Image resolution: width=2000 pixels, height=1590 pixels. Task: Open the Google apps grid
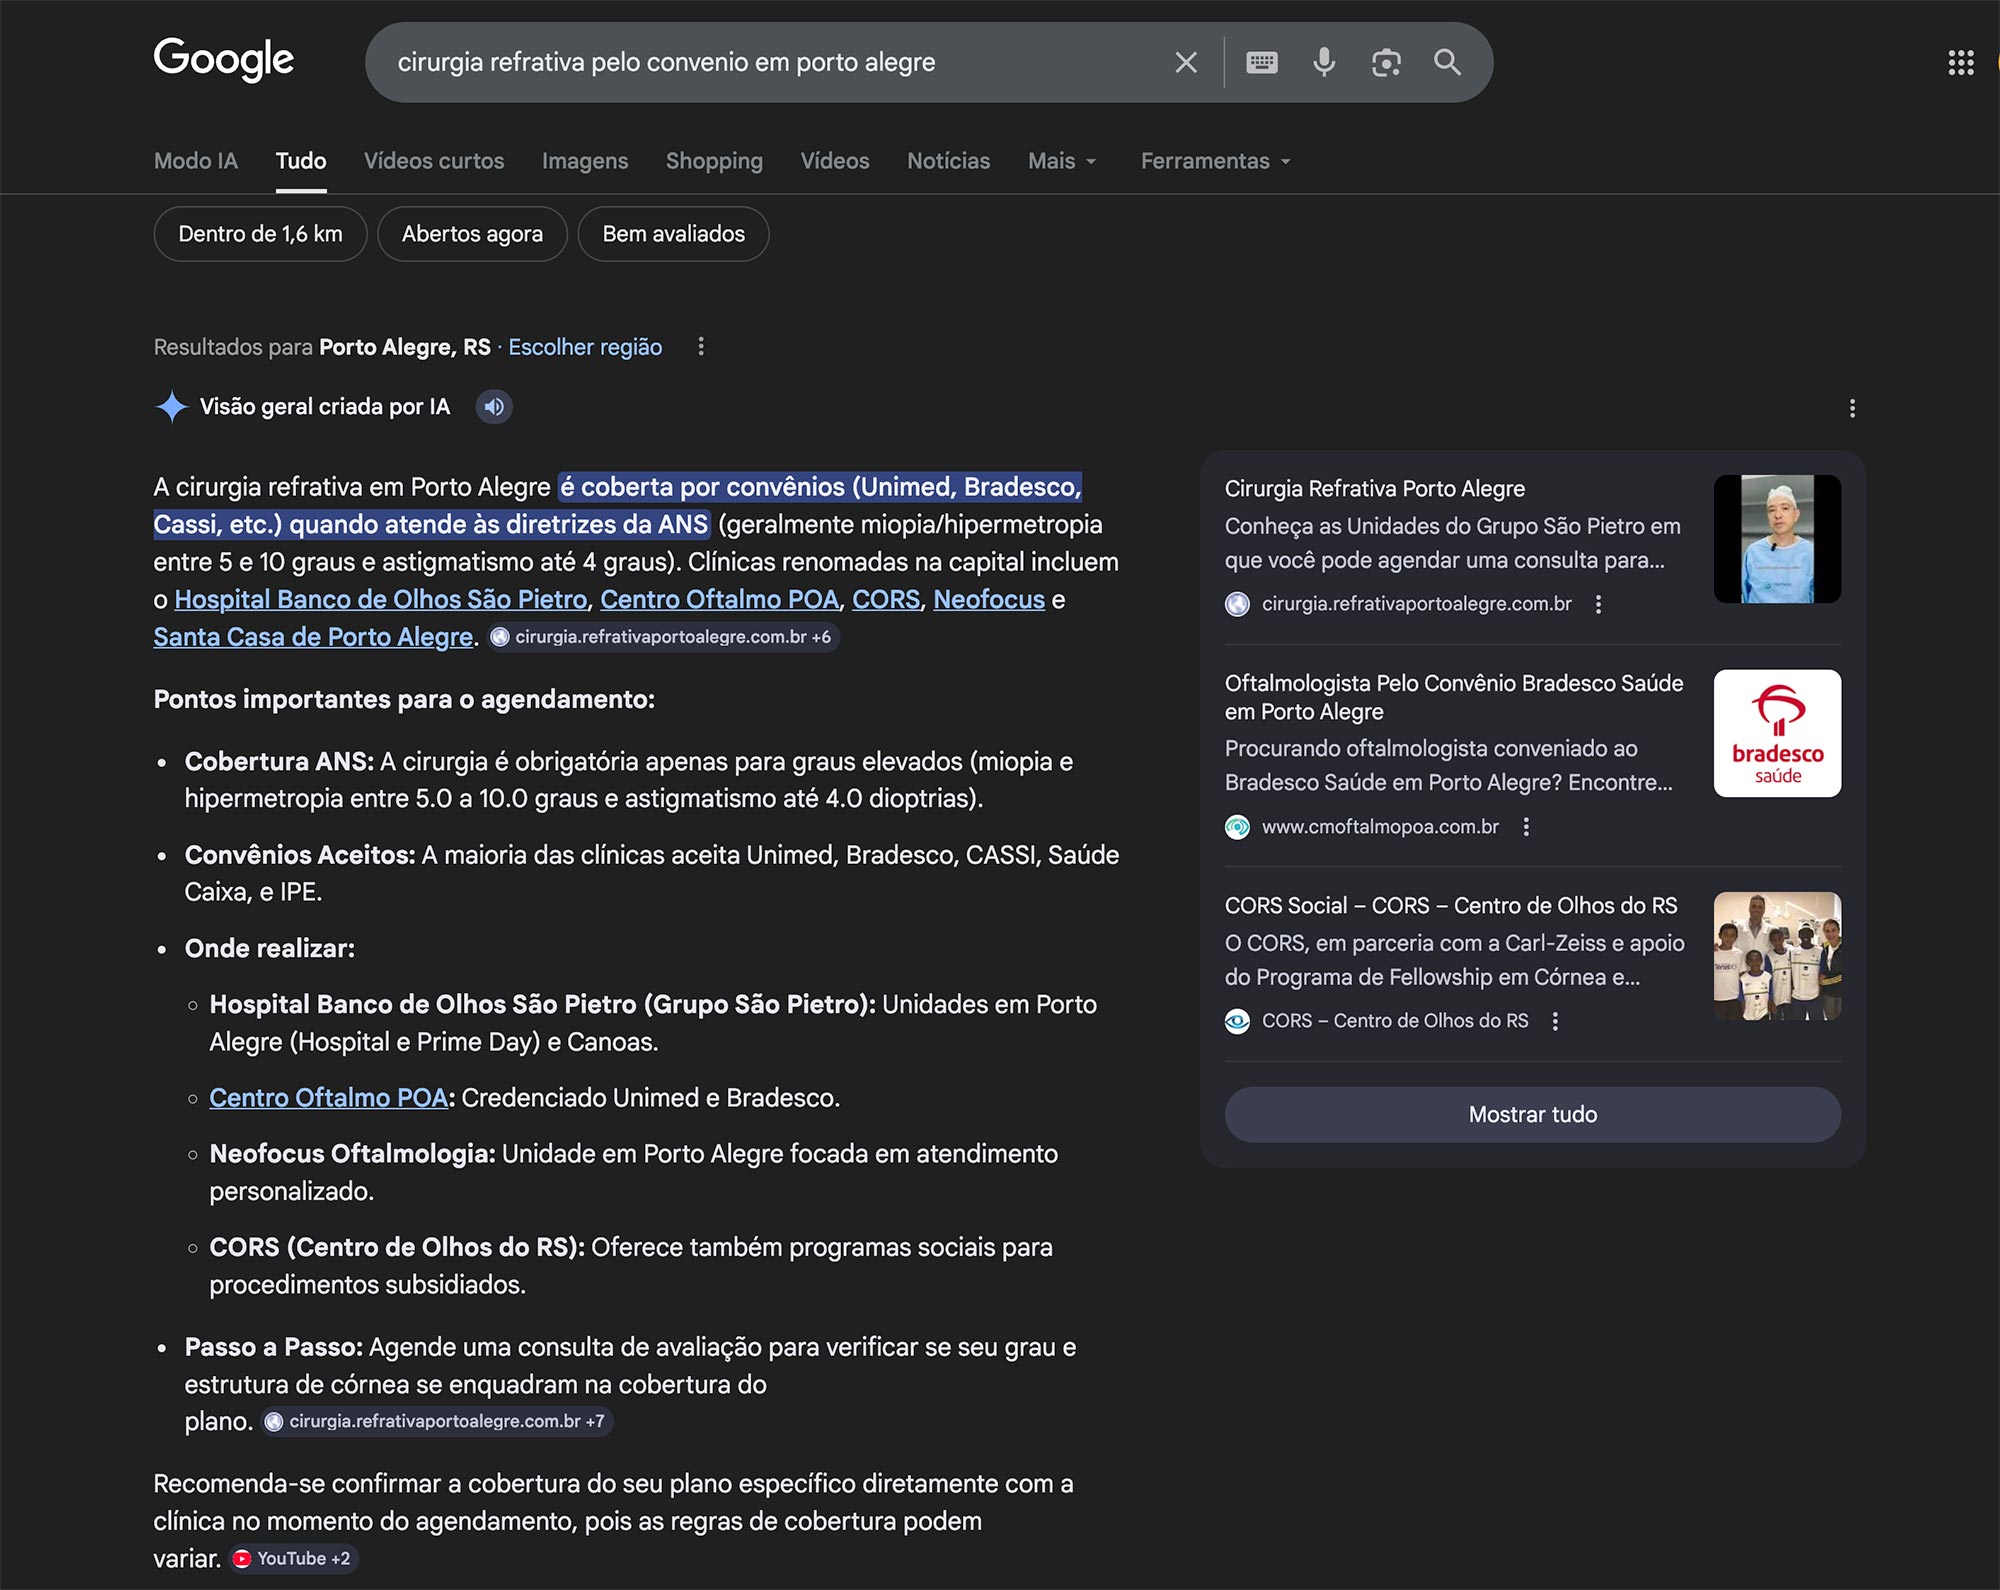[1960, 63]
